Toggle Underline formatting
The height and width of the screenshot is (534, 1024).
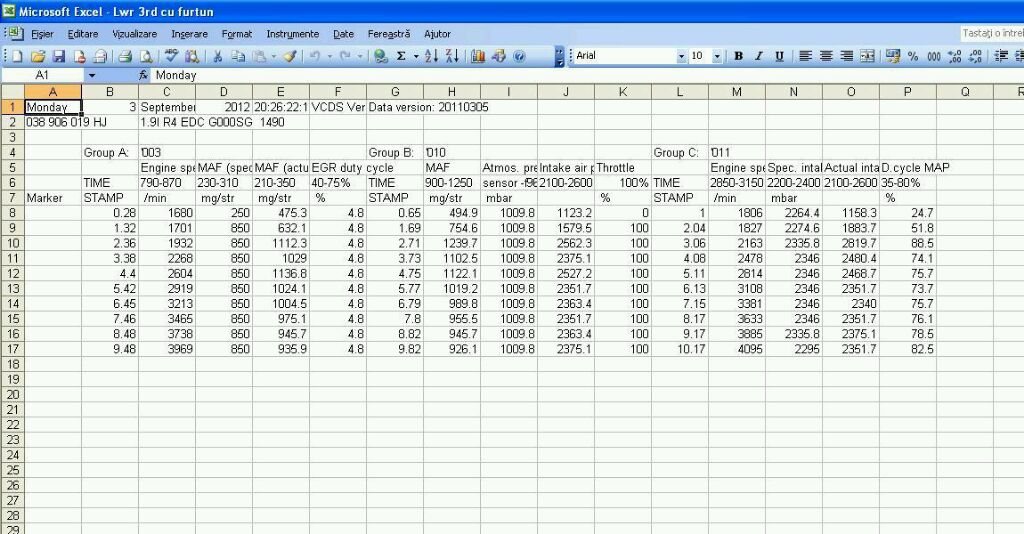click(x=779, y=57)
